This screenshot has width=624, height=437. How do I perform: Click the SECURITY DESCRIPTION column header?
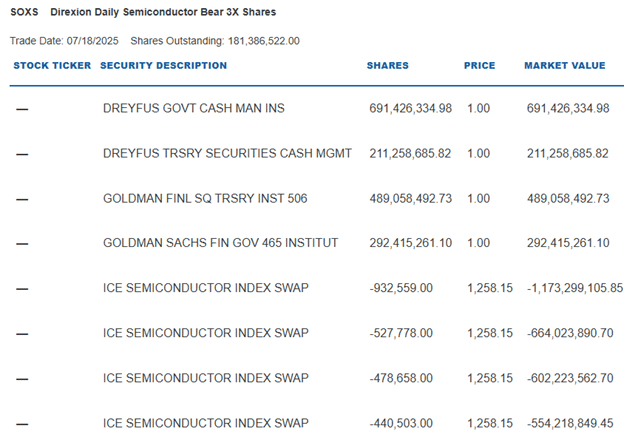click(164, 66)
